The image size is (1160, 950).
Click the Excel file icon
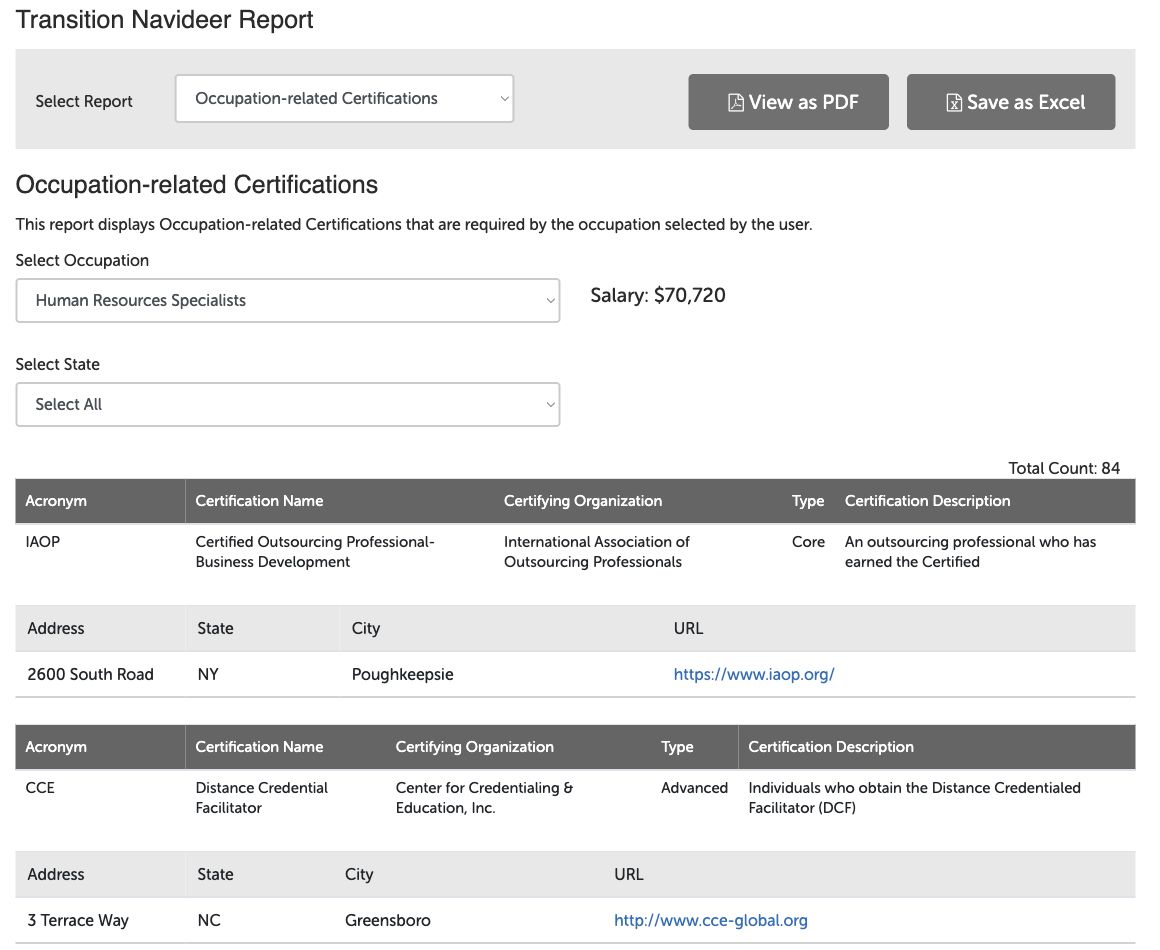pyautogui.click(x=954, y=102)
